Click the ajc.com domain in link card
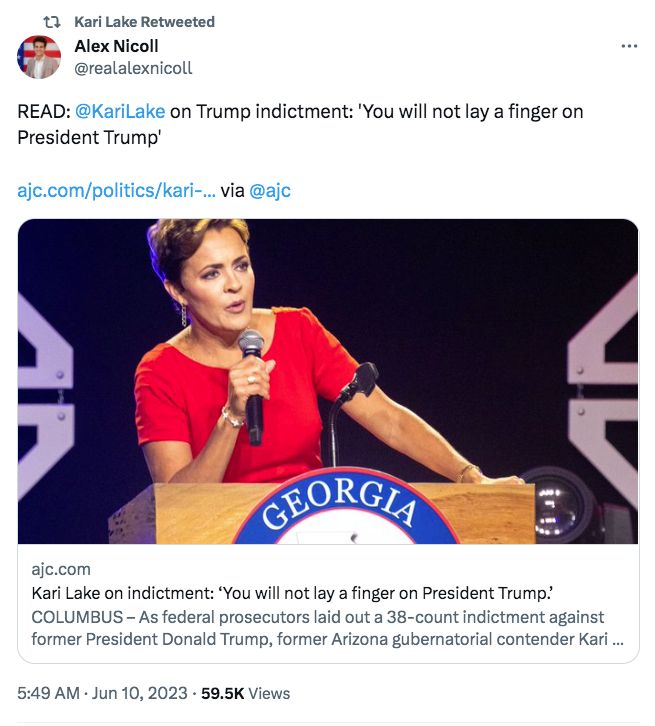Screen dimensions: 655x726 click(x=60, y=569)
